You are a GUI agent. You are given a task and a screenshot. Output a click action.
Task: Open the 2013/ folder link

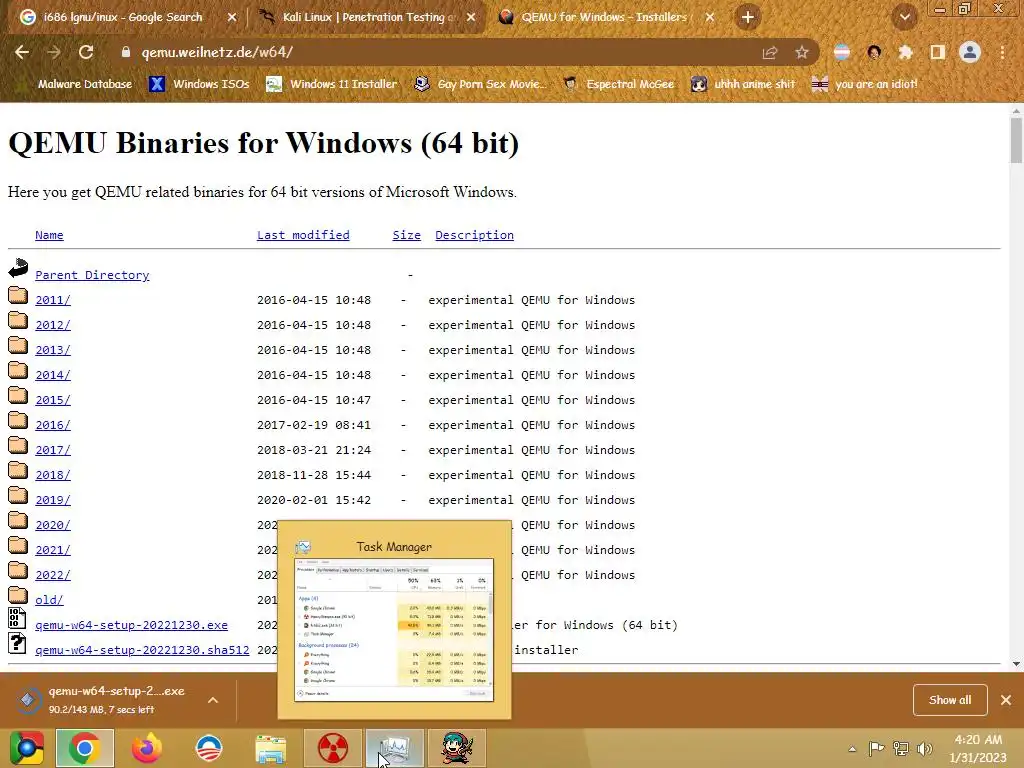click(x=53, y=350)
